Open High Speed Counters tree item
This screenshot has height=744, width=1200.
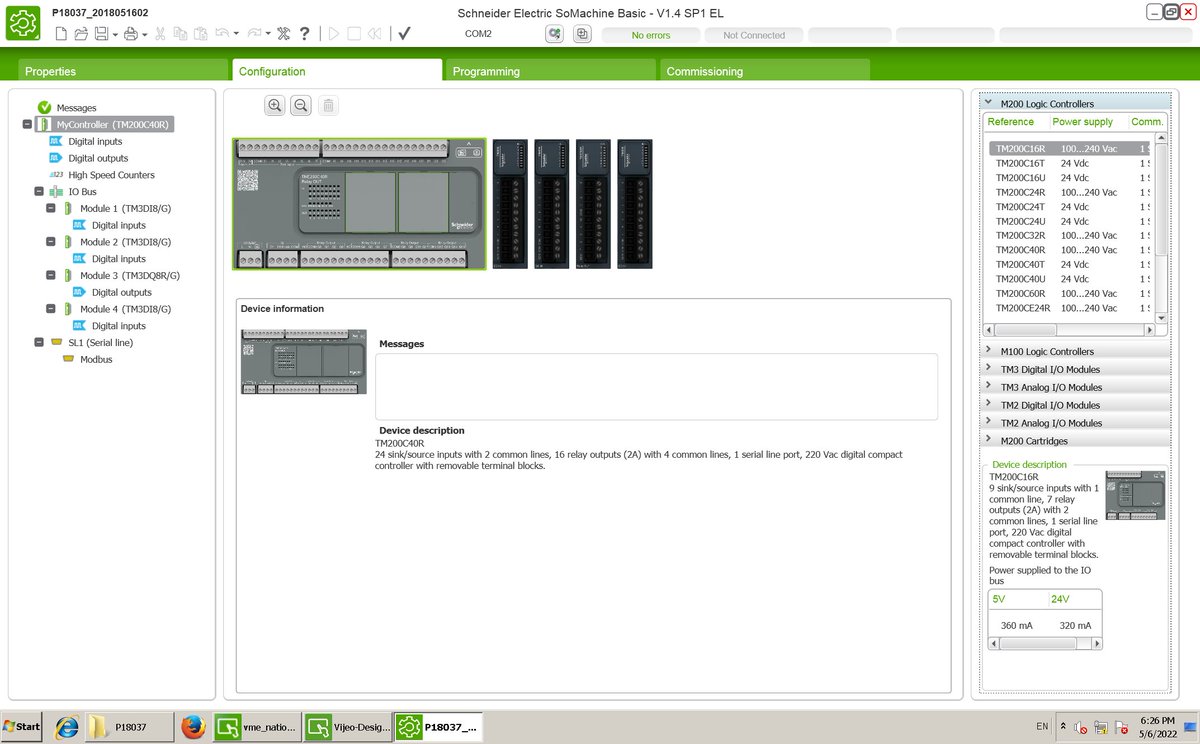(x=111, y=175)
